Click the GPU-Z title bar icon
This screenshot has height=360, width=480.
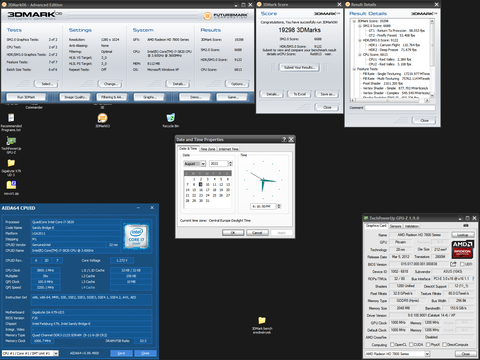coord(366,218)
